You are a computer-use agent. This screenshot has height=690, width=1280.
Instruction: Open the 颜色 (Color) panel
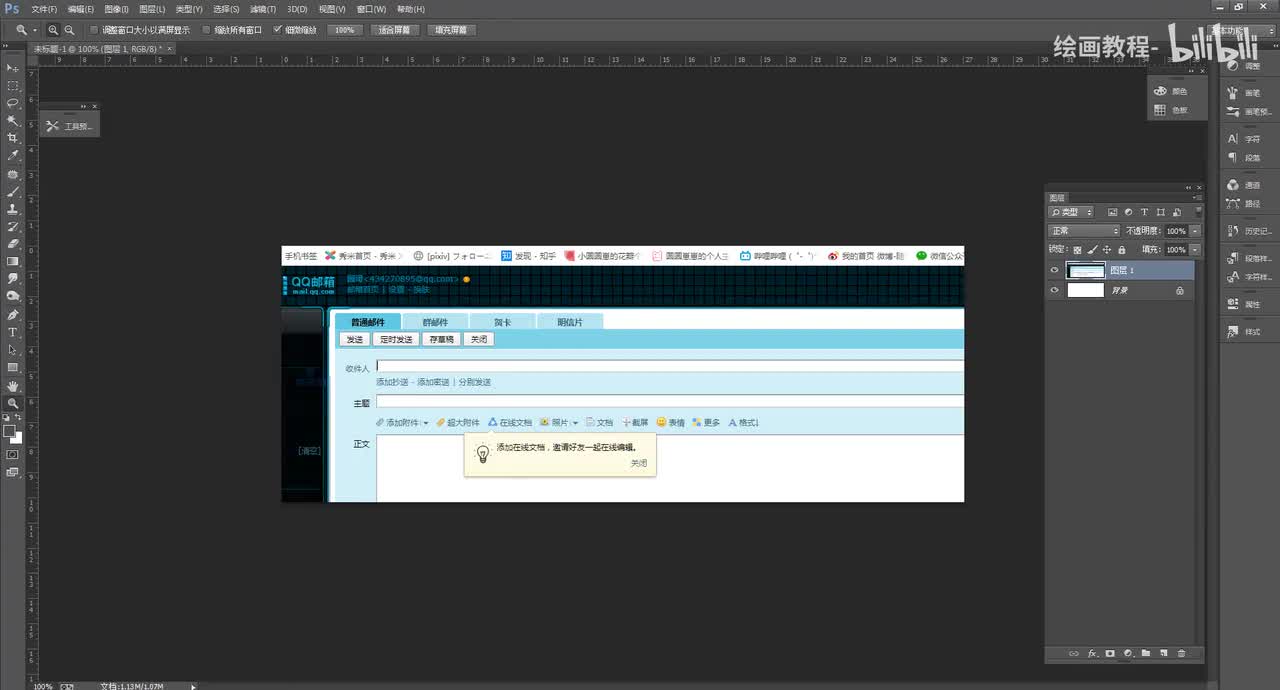1170,91
